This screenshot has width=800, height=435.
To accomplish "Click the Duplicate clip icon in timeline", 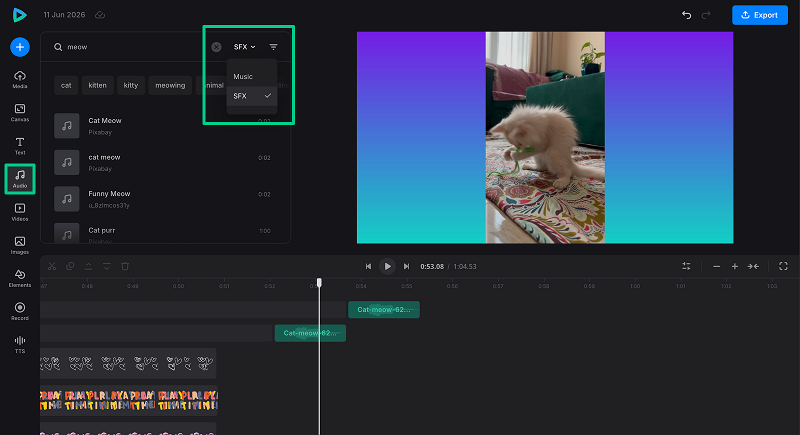I will pyautogui.click(x=70, y=266).
